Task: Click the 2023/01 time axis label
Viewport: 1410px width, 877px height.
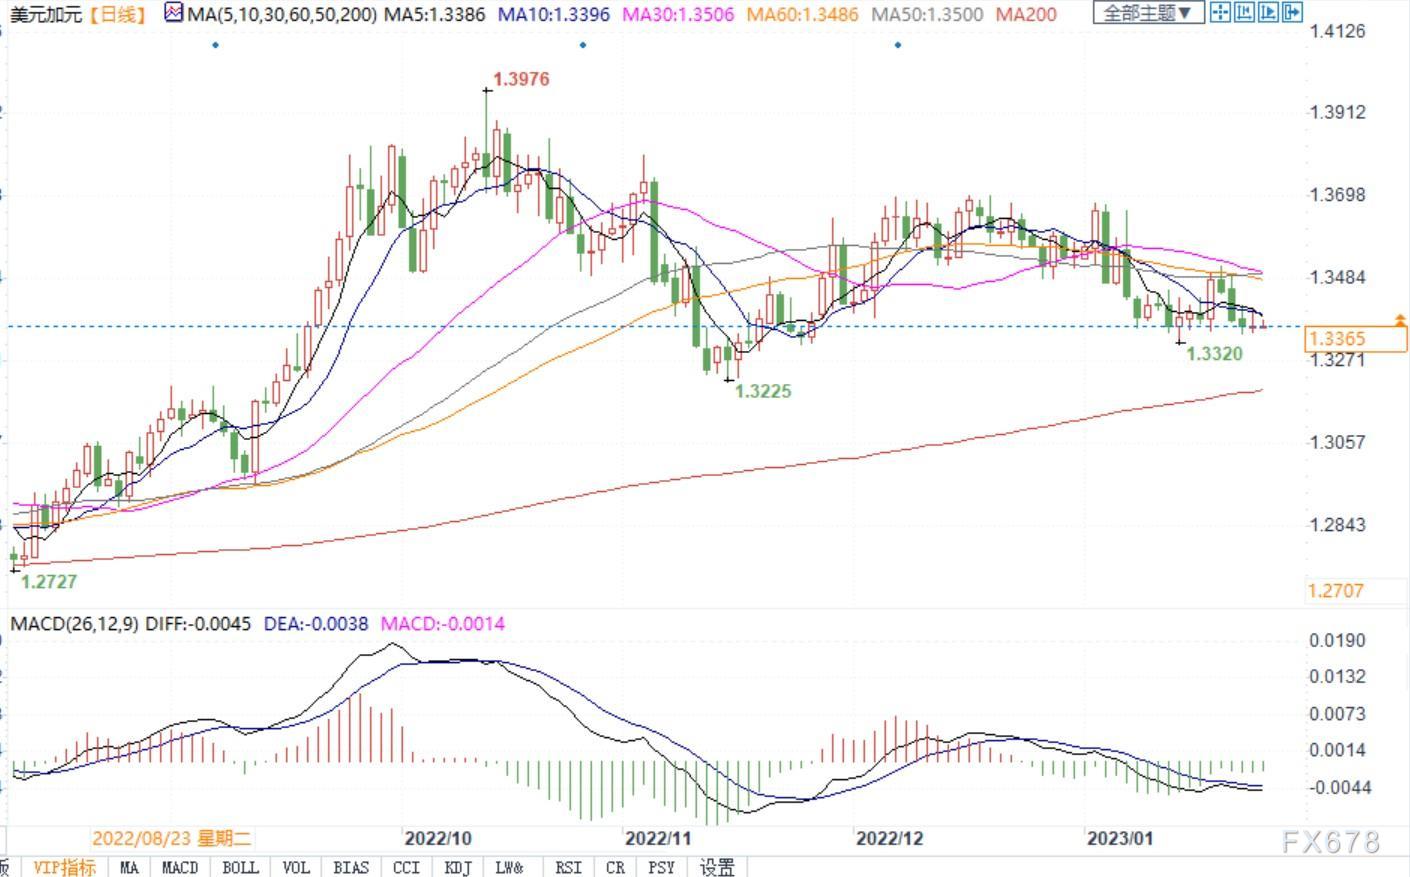Action: pyautogui.click(x=1120, y=838)
